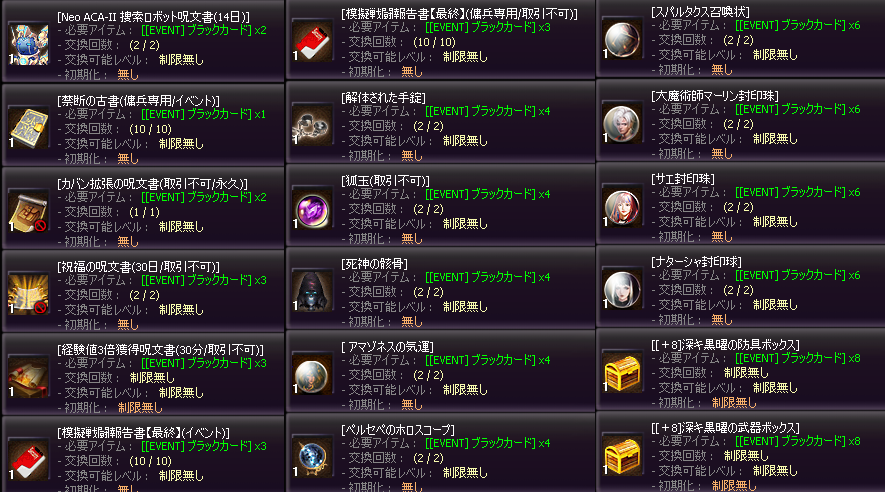Click the カバン拡張の呪文書 bag scroll icon
Screen dimensions: 885x492
tap(28, 210)
